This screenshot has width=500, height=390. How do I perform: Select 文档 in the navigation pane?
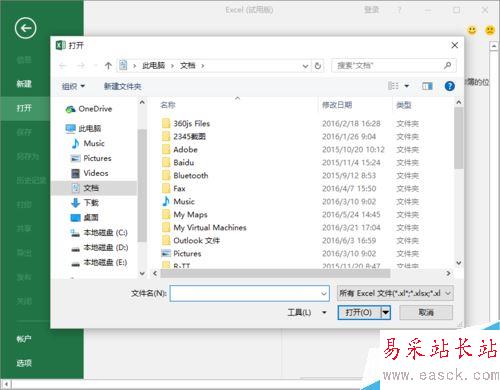point(94,188)
